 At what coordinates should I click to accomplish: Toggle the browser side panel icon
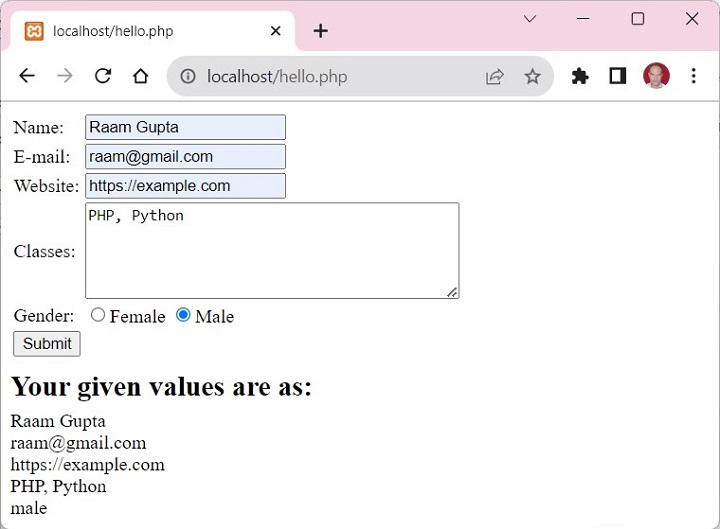pyautogui.click(x=618, y=76)
